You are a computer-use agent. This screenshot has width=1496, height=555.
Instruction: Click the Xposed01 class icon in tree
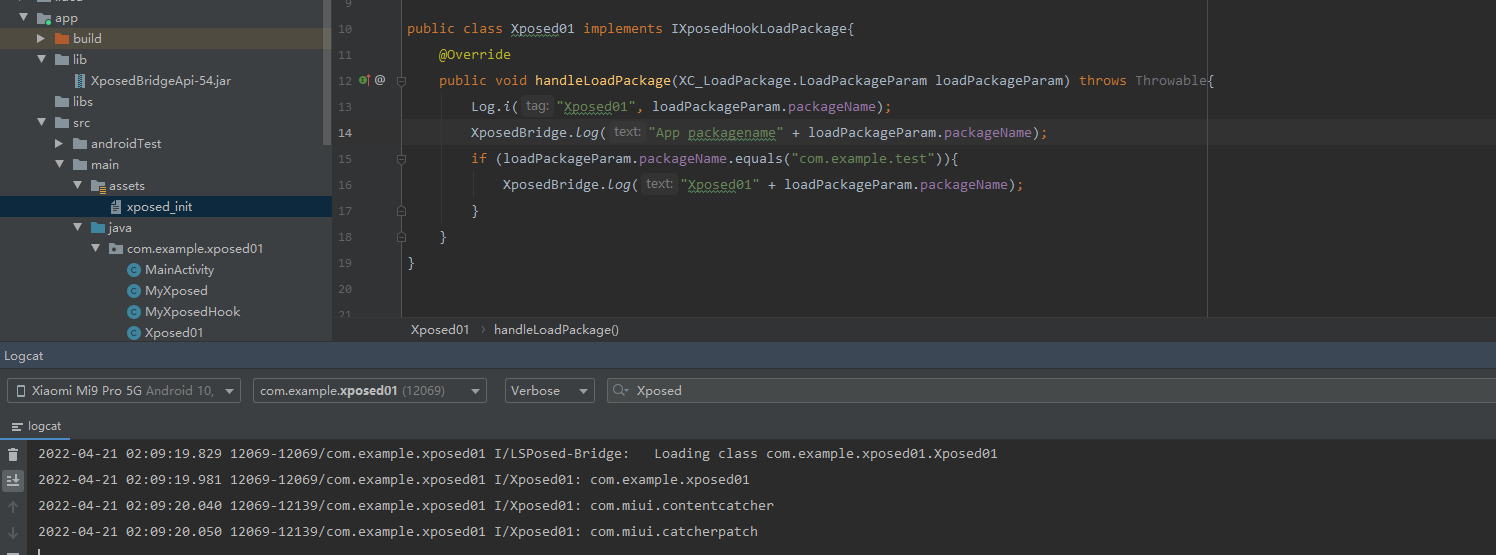pyautogui.click(x=134, y=333)
